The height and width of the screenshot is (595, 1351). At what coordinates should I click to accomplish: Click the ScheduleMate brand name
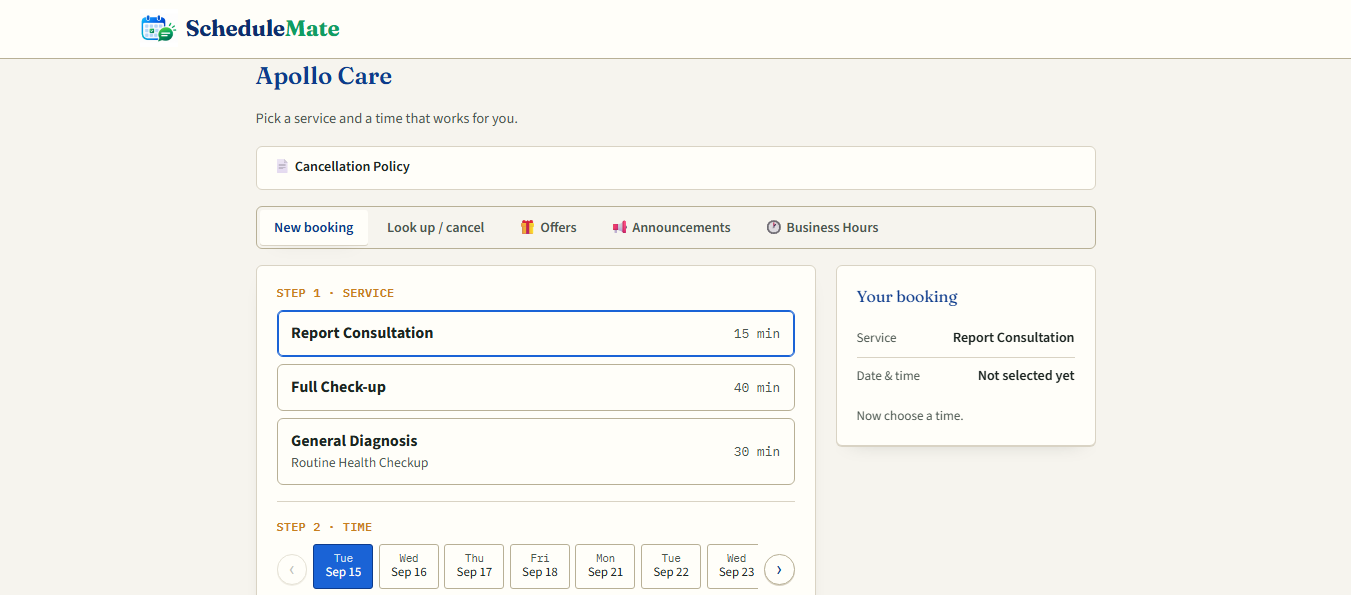263,28
